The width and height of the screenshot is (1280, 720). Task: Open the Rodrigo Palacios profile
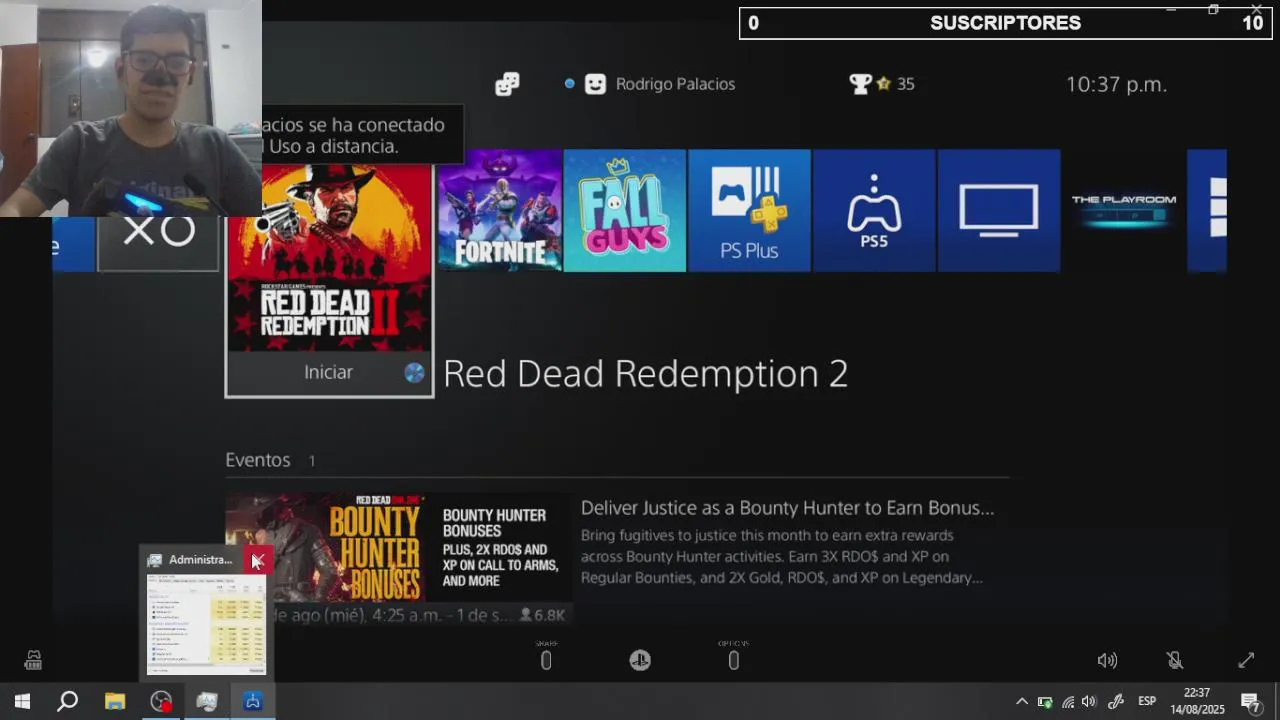[x=675, y=84]
